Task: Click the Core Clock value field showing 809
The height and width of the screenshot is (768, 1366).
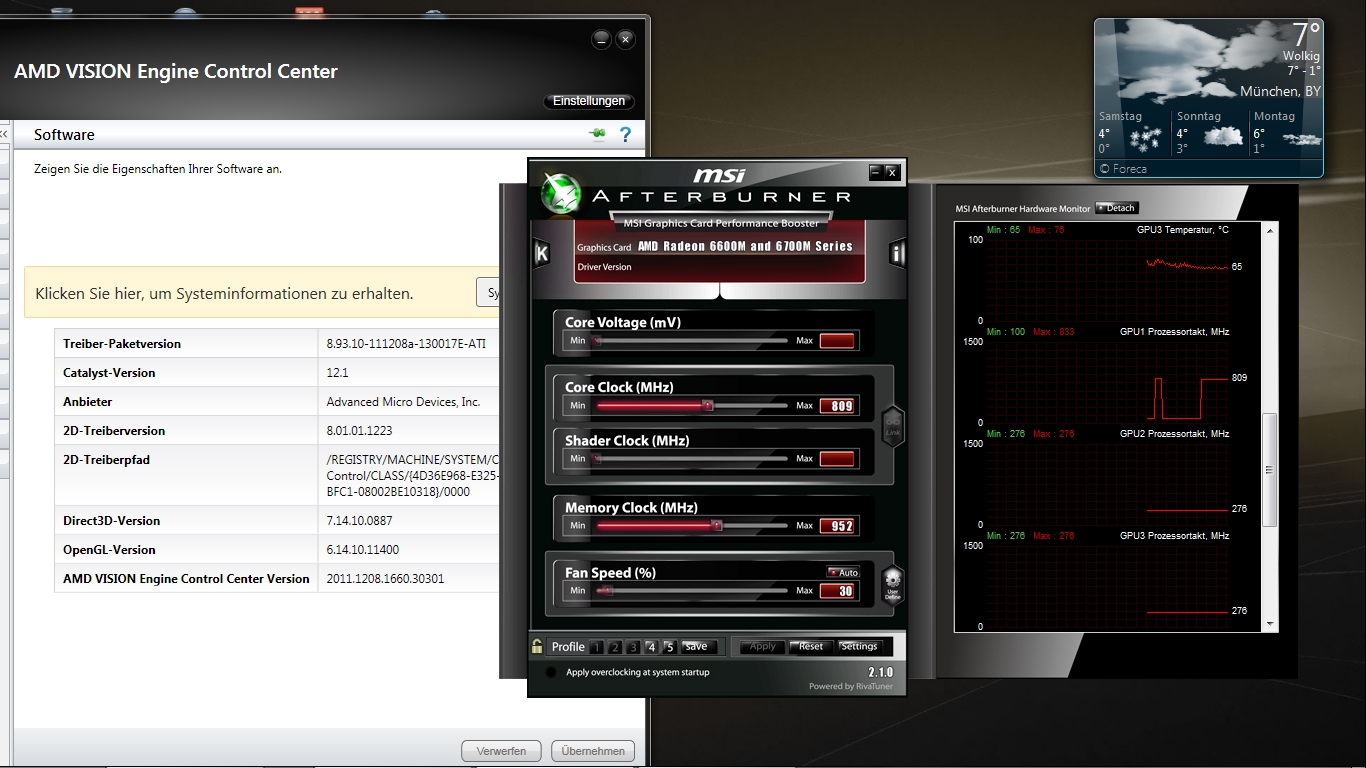Action: pyautogui.click(x=837, y=406)
